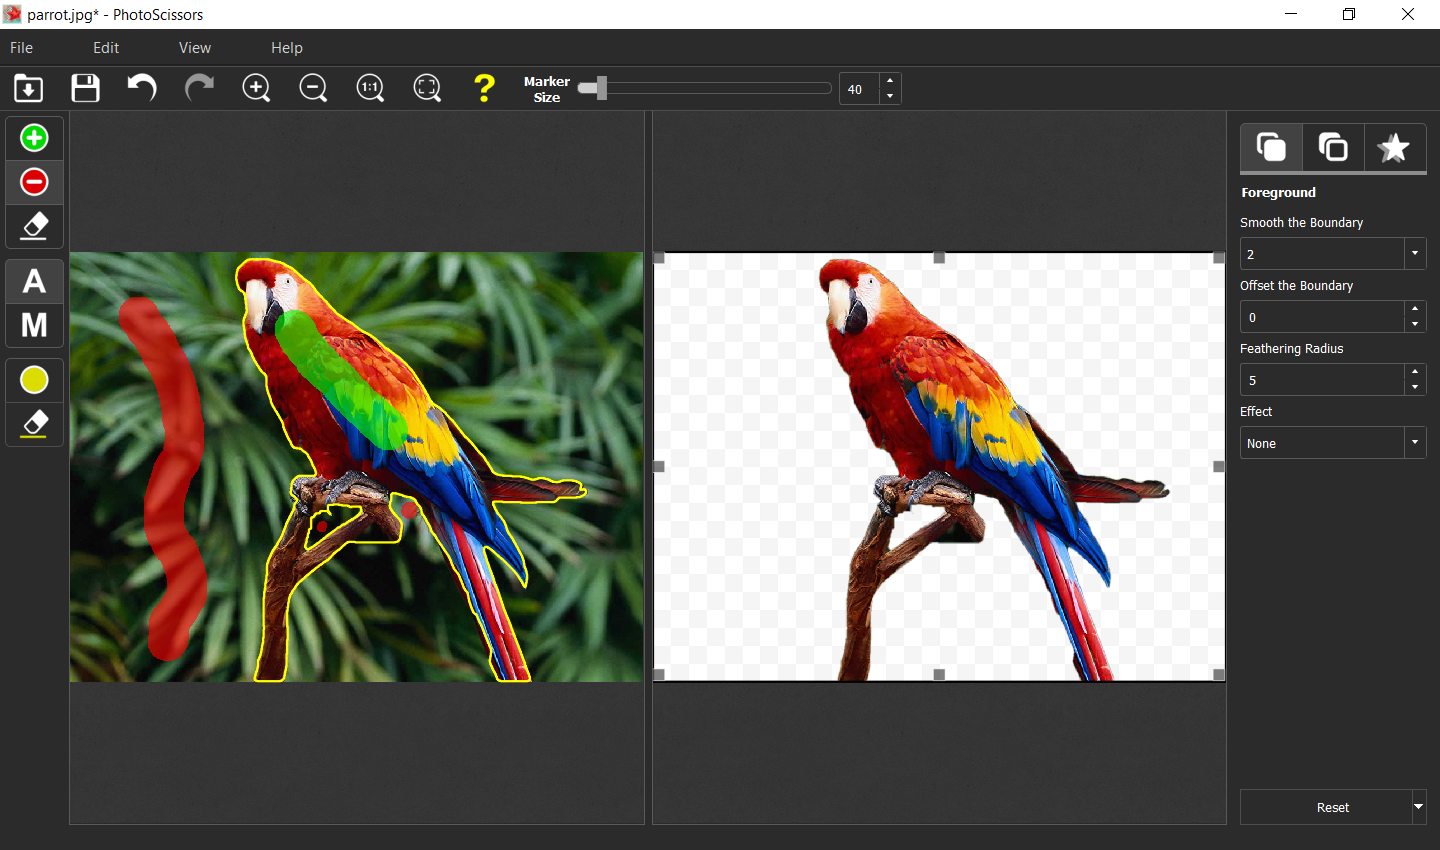Viewport: 1440px width, 850px height.
Task: Open the yellow help question mark
Action: pyautogui.click(x=484, y=88)
